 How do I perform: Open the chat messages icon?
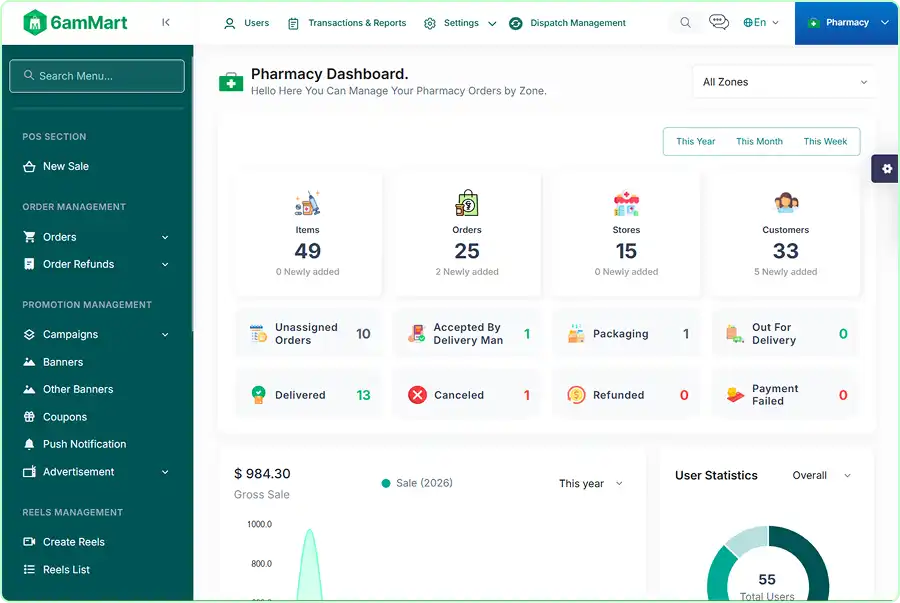click(719, 22)
